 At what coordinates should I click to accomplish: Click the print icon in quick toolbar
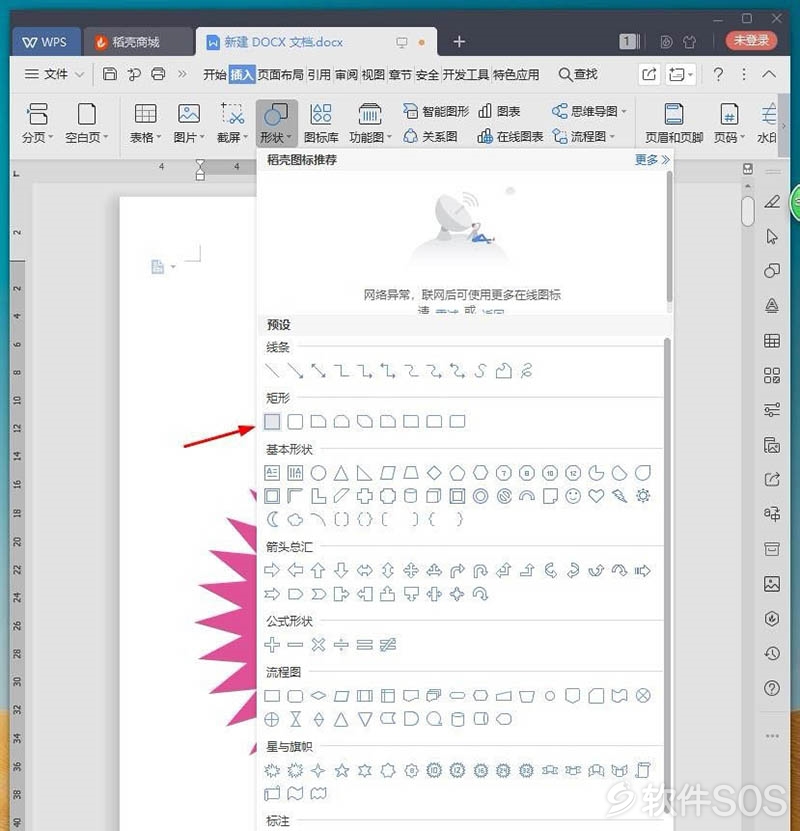158,74
